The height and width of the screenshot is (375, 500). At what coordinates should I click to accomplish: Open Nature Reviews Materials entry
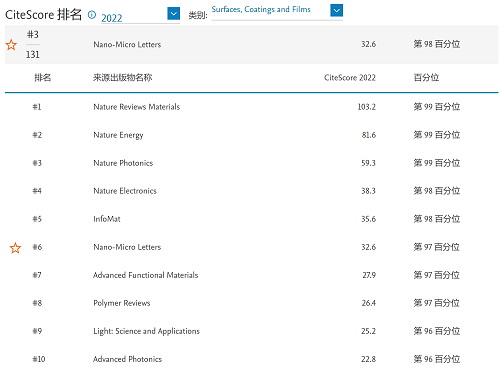tap(137, 107)
